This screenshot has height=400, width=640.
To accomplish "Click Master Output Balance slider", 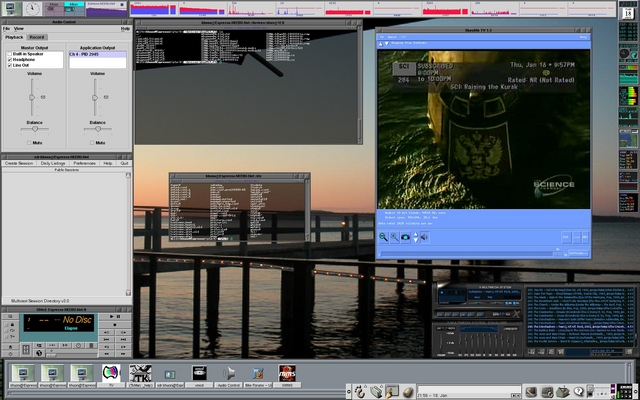I will click(35, 129).
